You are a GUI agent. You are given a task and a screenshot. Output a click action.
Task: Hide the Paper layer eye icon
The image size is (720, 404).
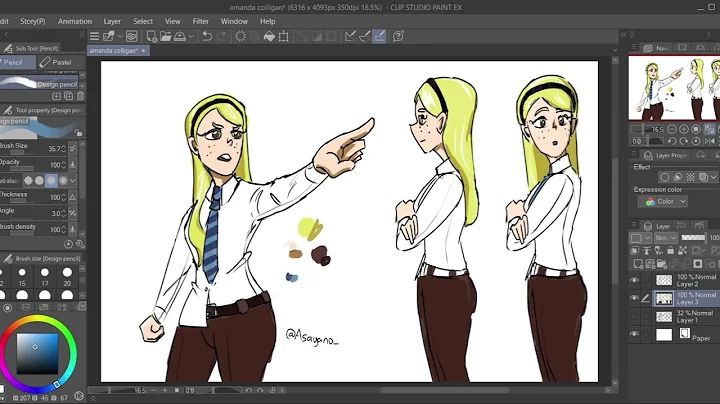(x=634, y=334)
